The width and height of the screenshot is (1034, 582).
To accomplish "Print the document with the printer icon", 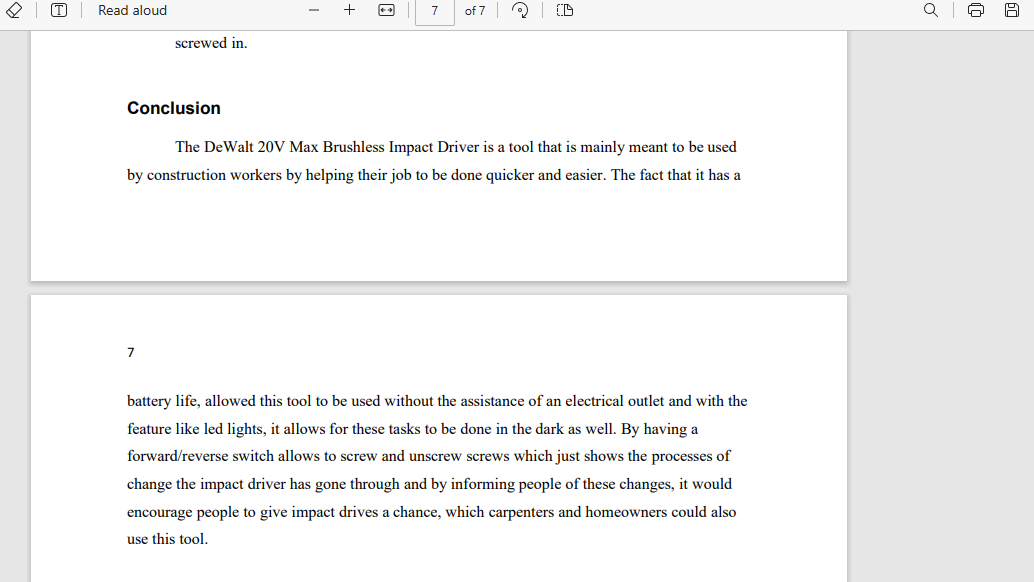I will pos(976,10).
